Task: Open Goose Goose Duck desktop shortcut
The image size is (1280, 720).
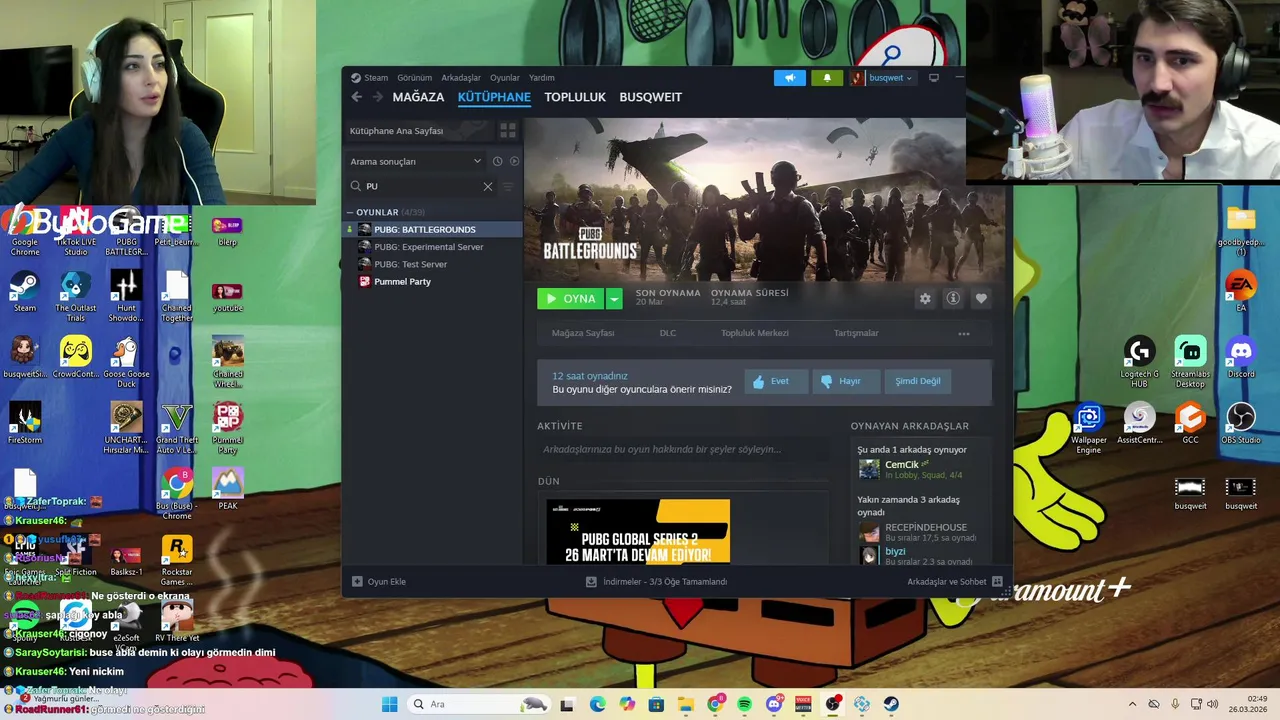Action: [126, 363]
